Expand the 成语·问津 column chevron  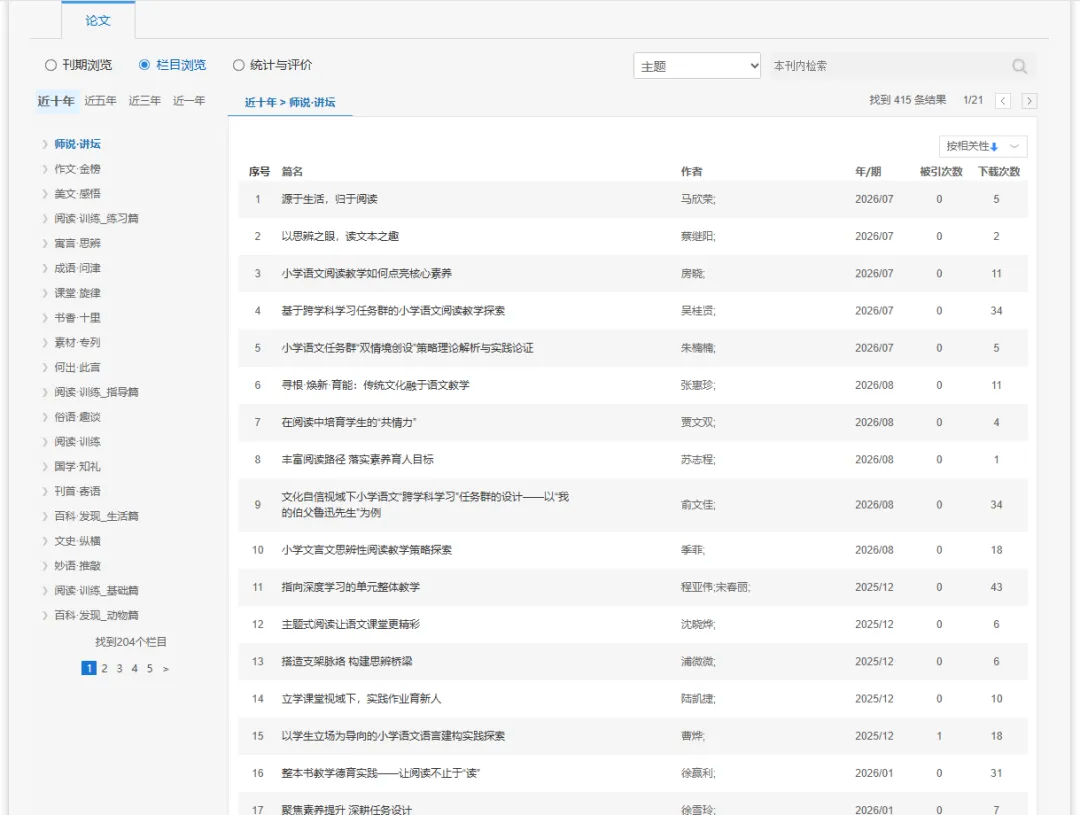tap(45, 268)
